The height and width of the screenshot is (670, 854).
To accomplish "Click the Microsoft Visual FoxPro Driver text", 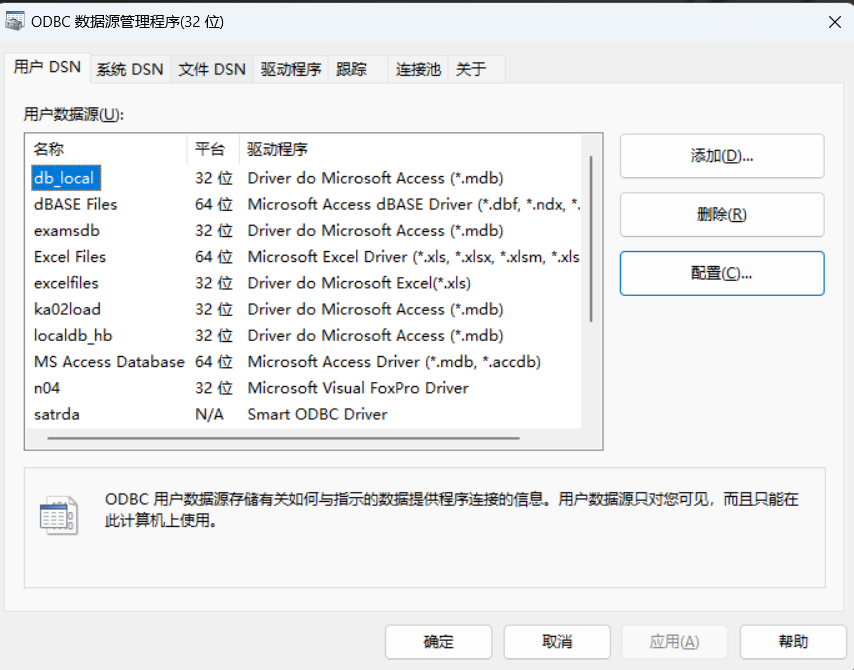I will pyautogui.click(x=358, y=388).
